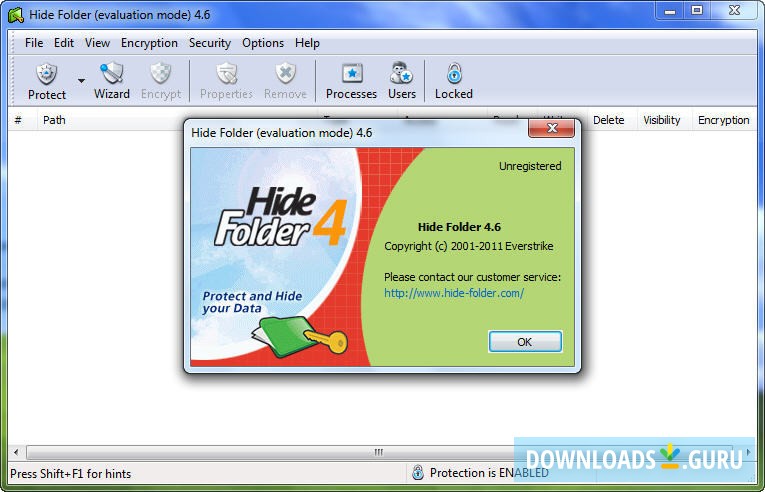The height and width of the screenshot is (492, 765).
Task: Click the Visibility column header
Action: pos(662,120)
